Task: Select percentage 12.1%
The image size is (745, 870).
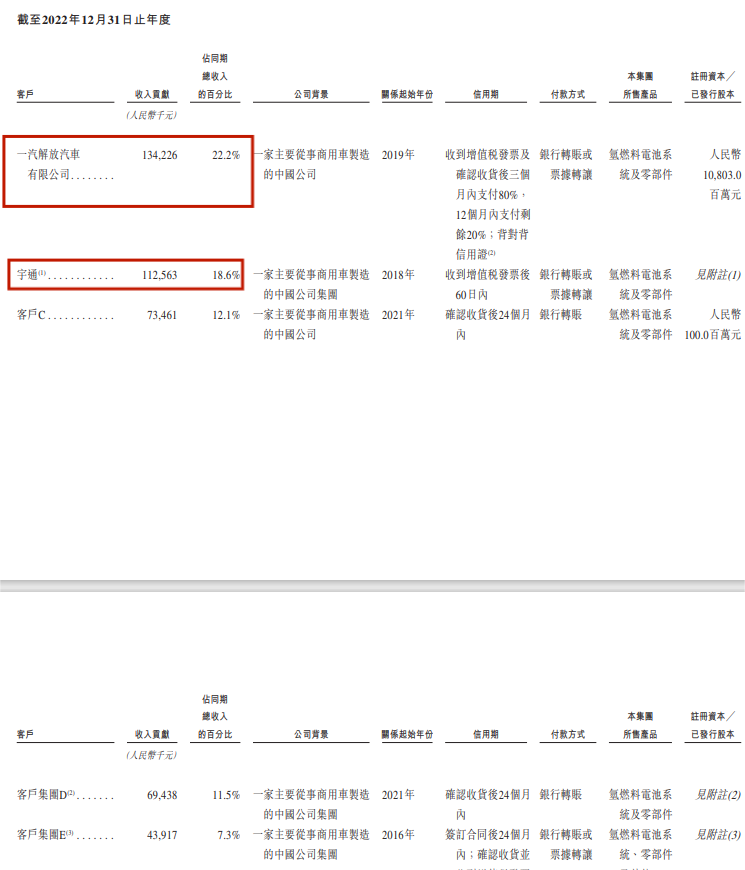Action: [226, 315]
